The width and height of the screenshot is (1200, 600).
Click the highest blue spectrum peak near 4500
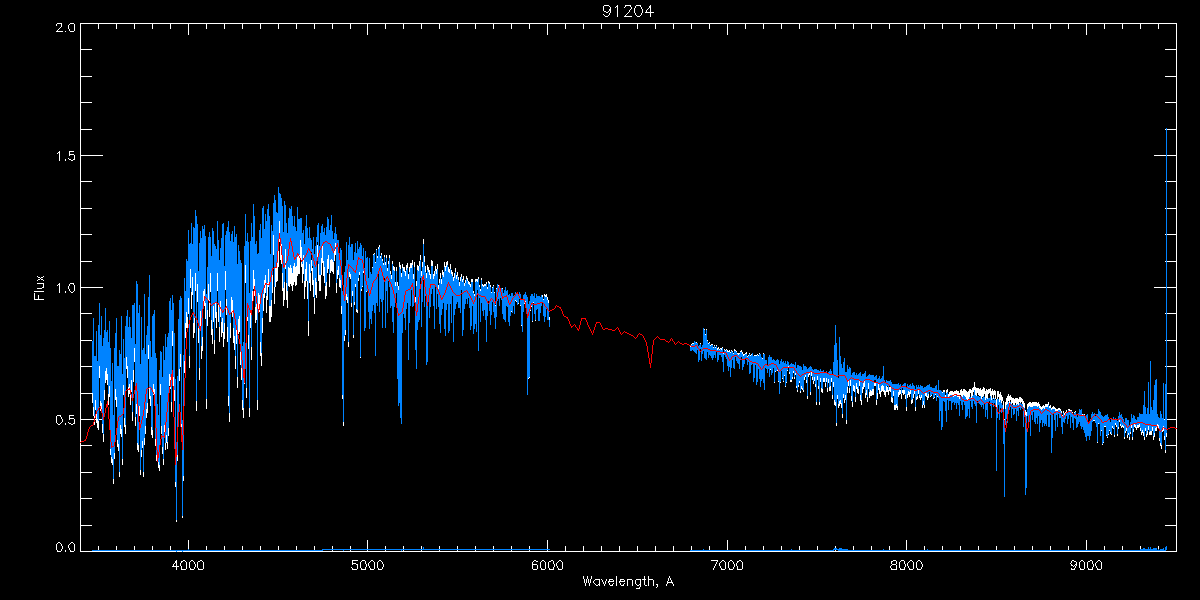[278, 192]
